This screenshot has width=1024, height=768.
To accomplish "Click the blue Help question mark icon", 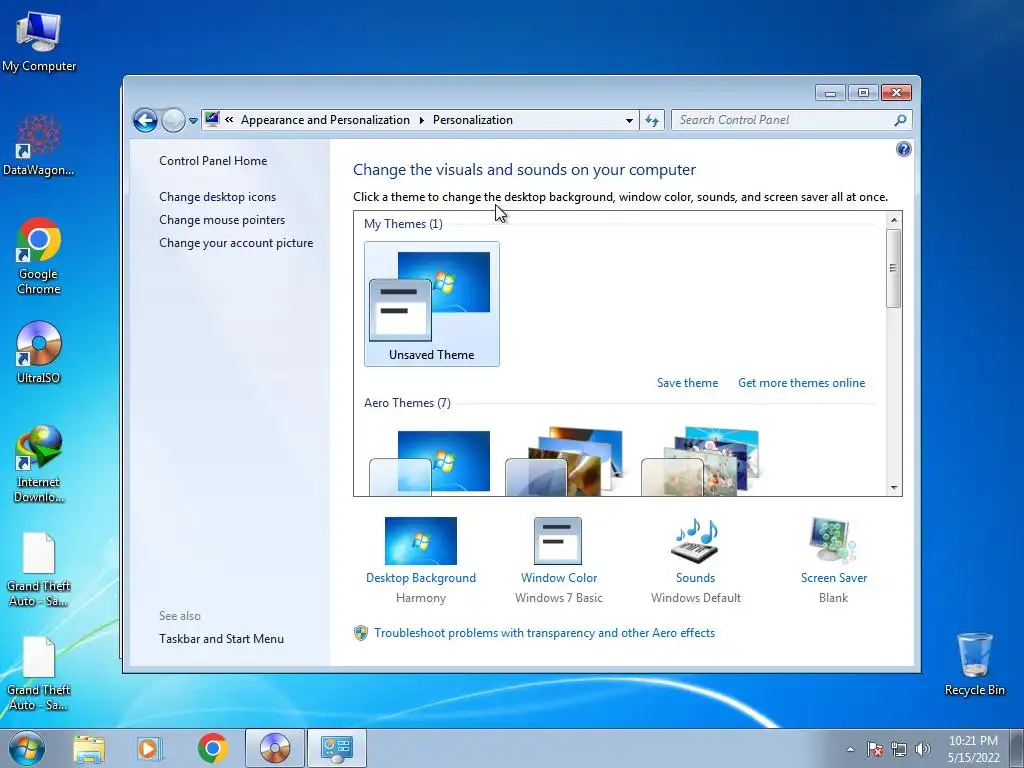I will pyautogui.click(x=903, y=150).
